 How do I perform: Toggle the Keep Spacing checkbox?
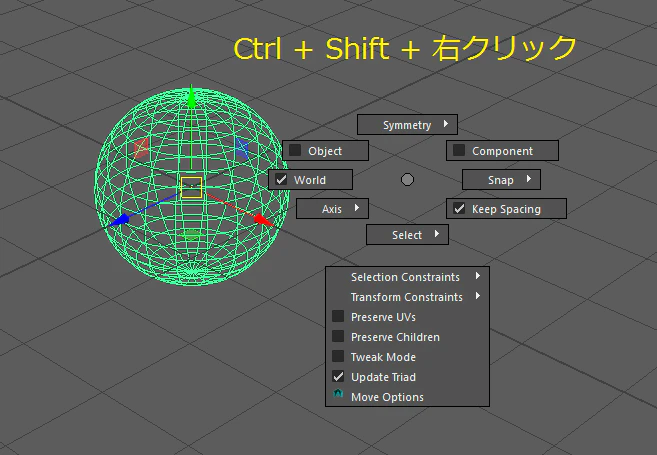[x=459, y=208]
